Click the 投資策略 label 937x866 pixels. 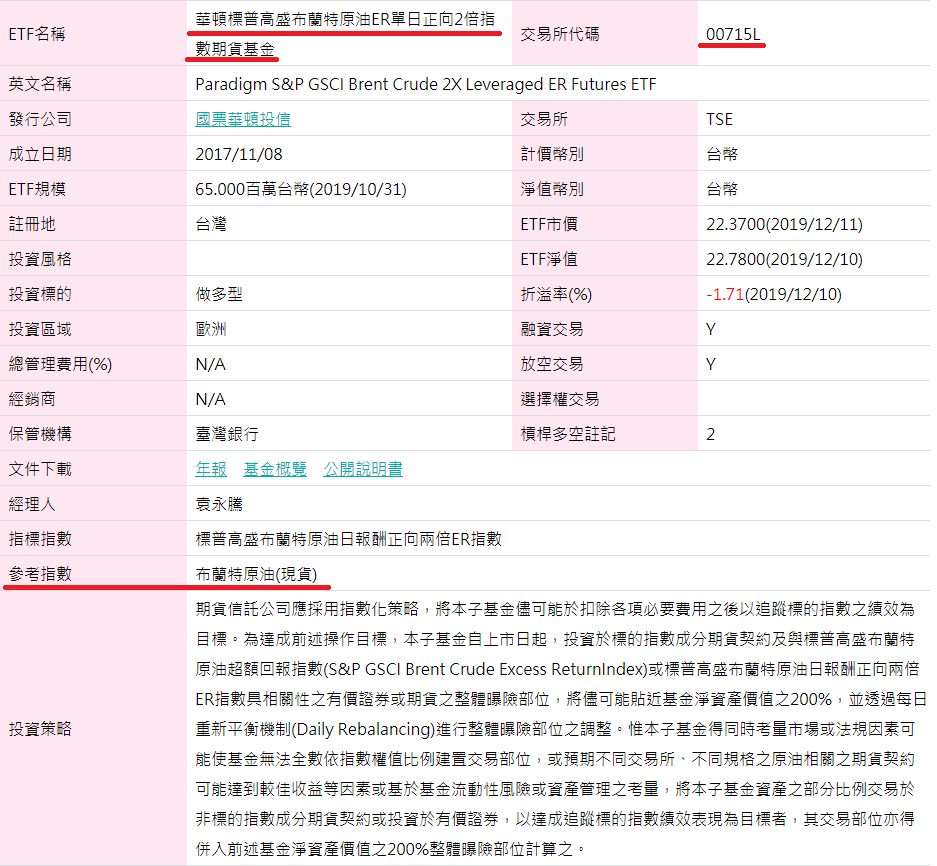[40, 729]
